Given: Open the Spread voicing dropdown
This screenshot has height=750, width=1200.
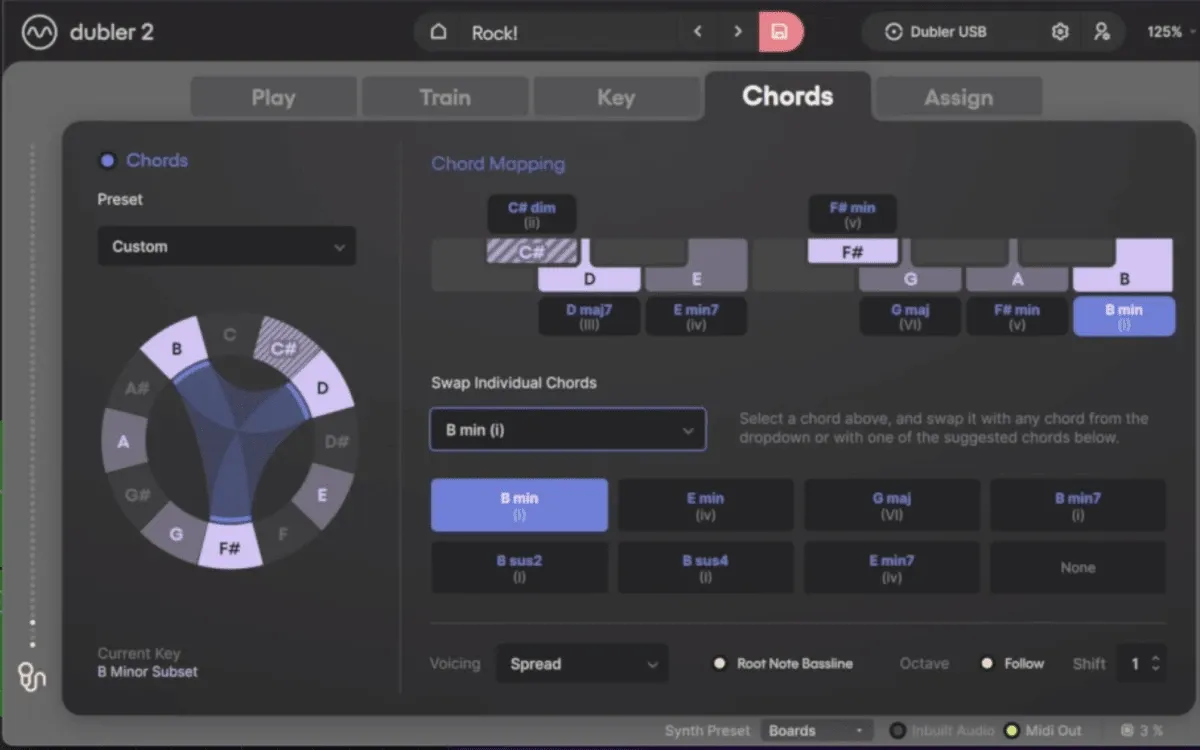Looking at the screenshot, I should [582, 664].
